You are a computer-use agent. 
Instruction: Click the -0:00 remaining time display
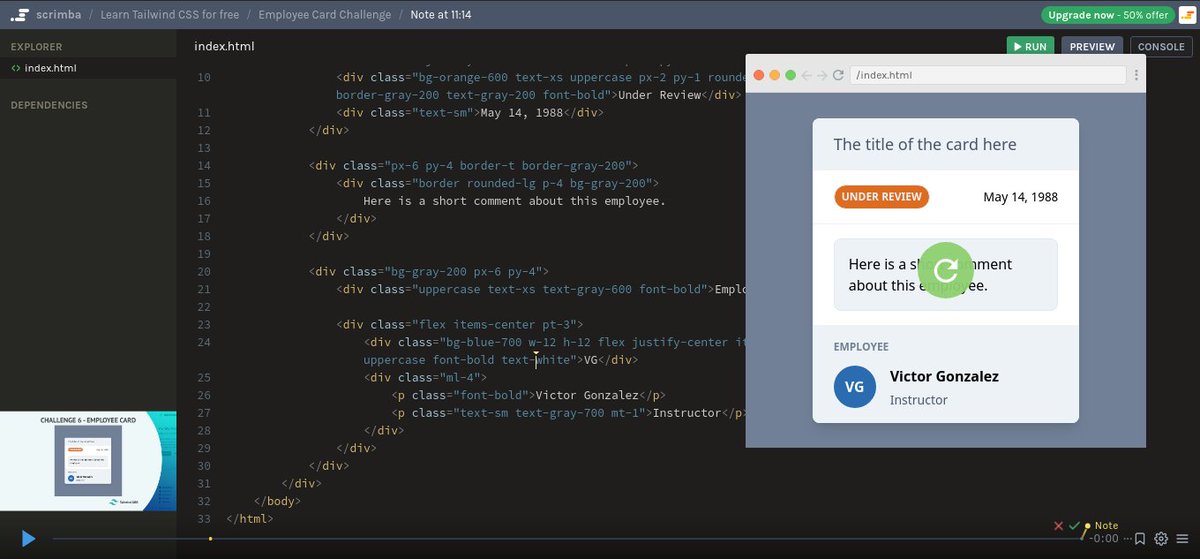tap(1104, 539)
